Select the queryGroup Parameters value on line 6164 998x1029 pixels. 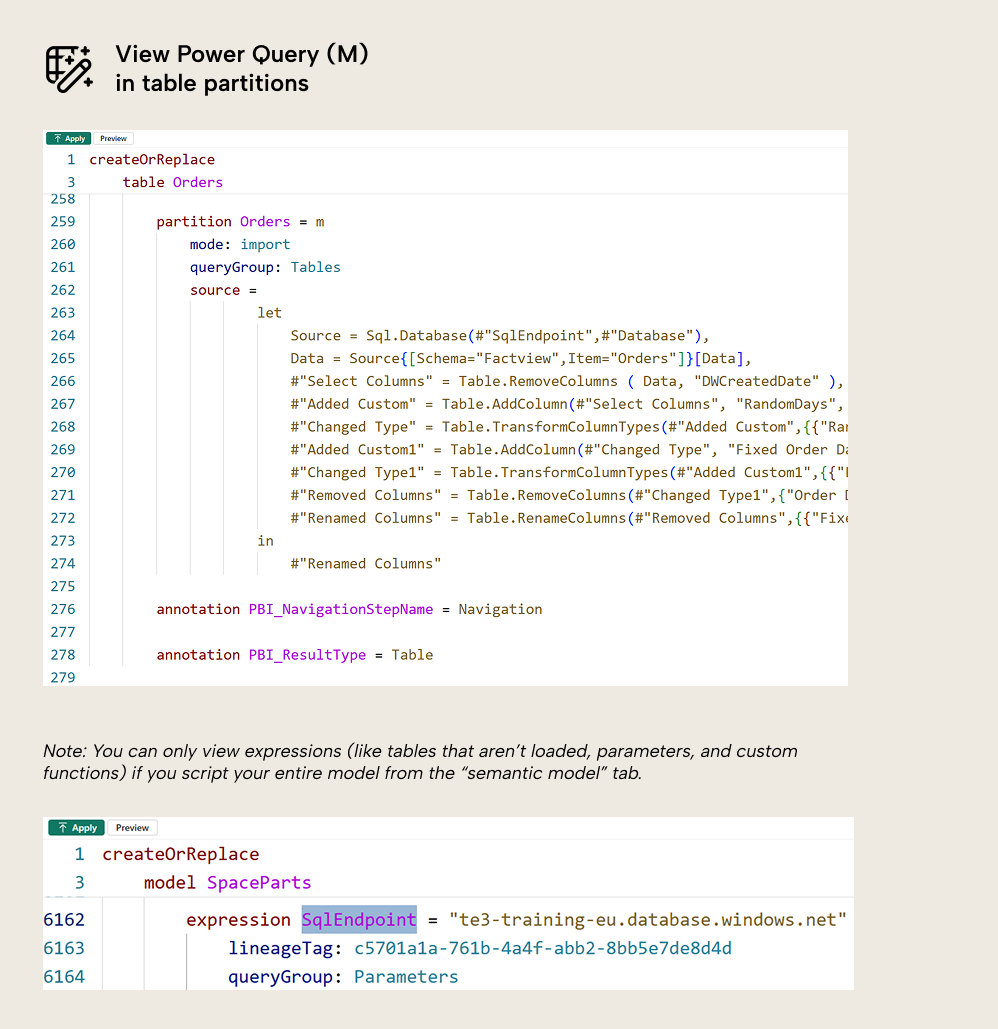406,976
